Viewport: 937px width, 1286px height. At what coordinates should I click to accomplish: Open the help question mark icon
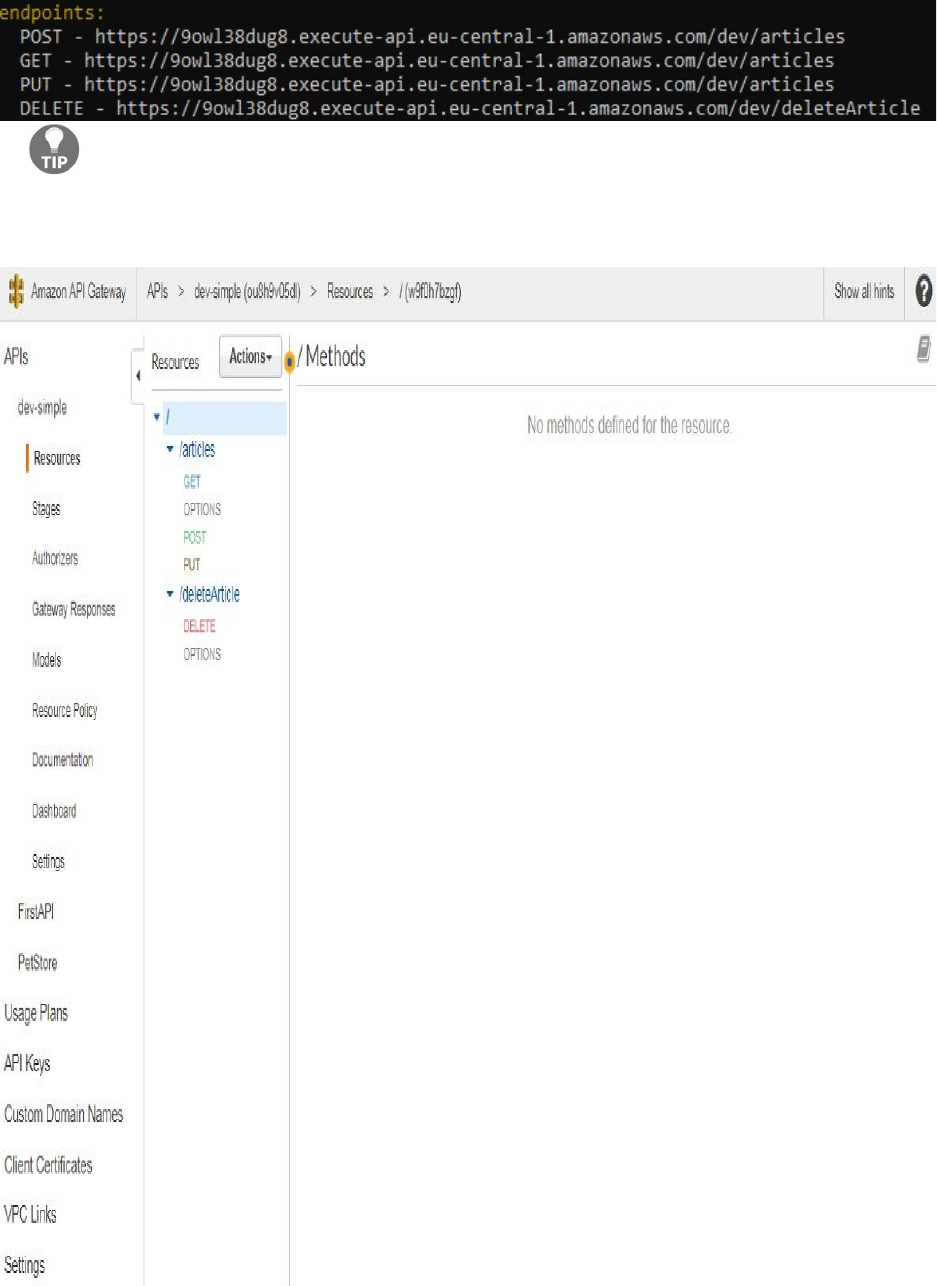tap(924, 292)
